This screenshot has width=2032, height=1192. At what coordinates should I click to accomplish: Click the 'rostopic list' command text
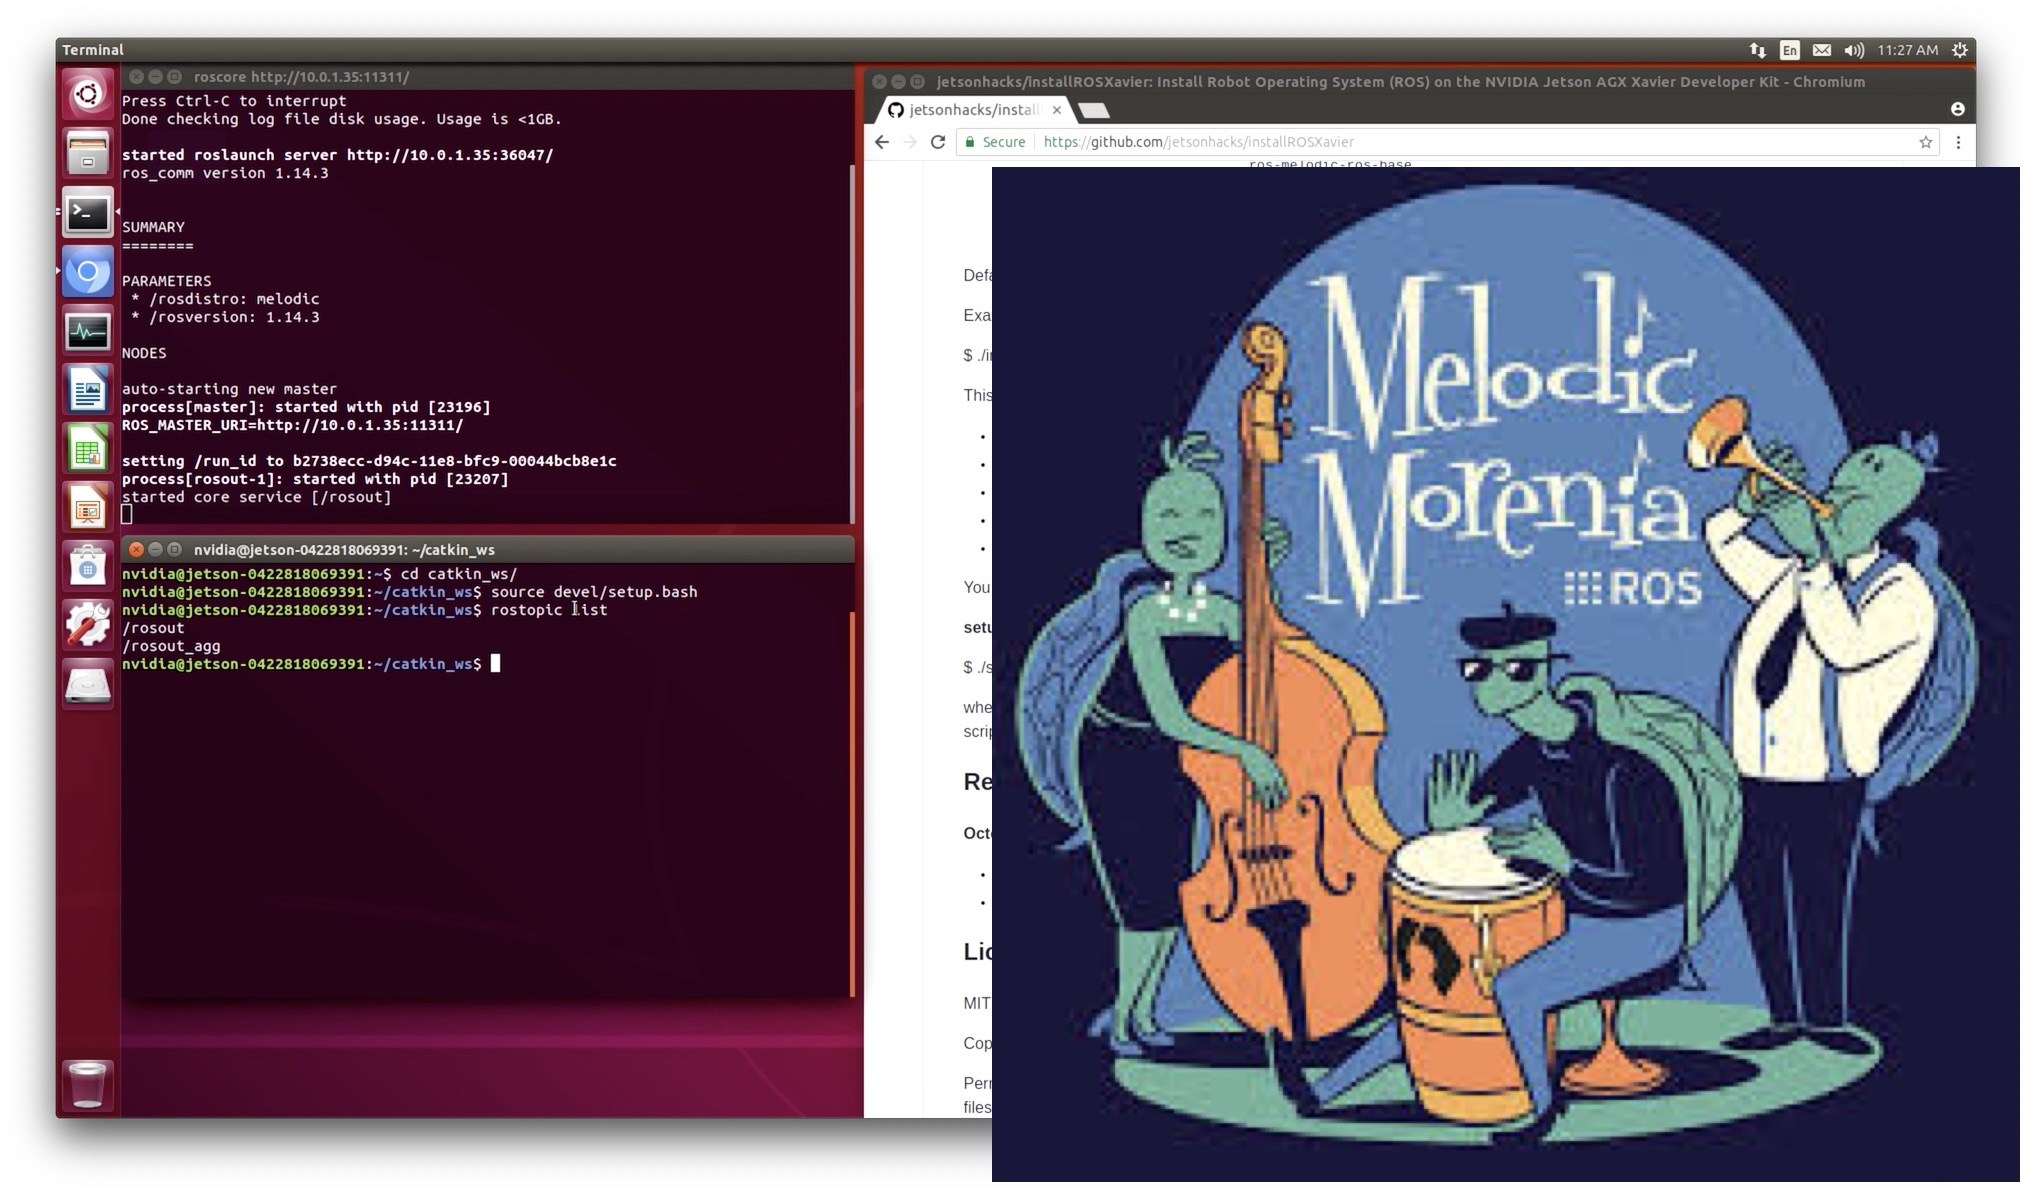click(x=549, y=610)
